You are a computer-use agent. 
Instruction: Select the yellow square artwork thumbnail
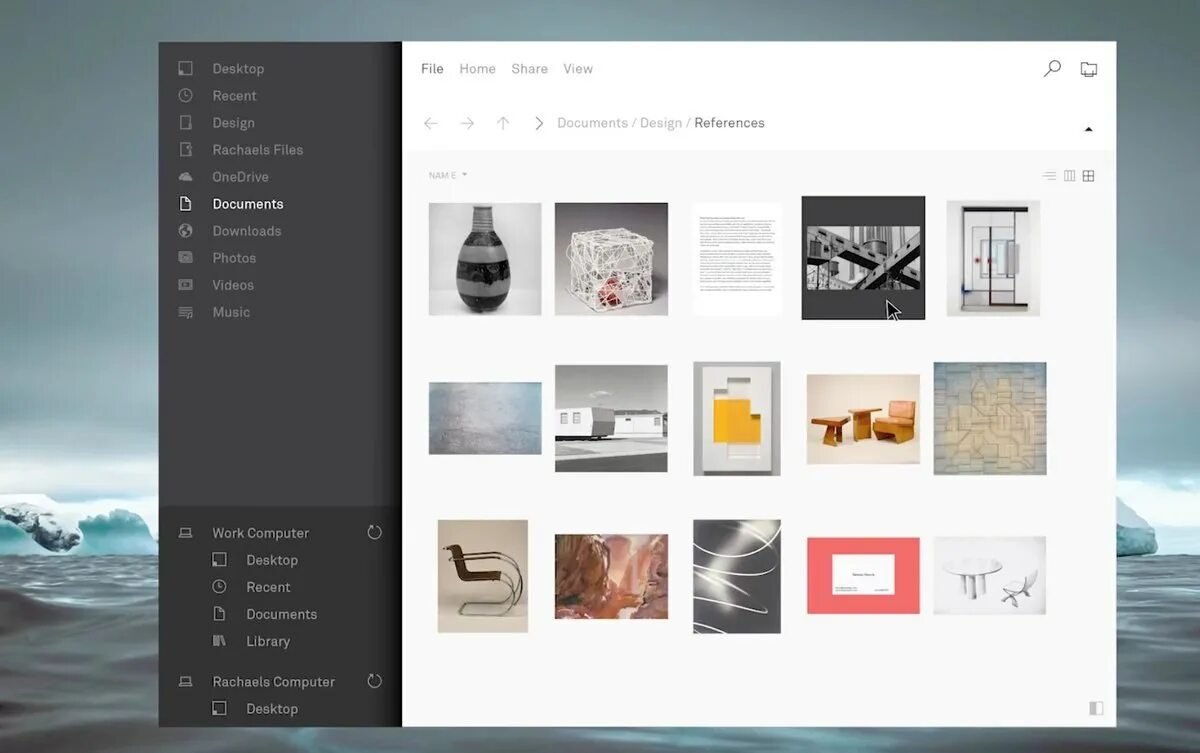tap(737, 418)
